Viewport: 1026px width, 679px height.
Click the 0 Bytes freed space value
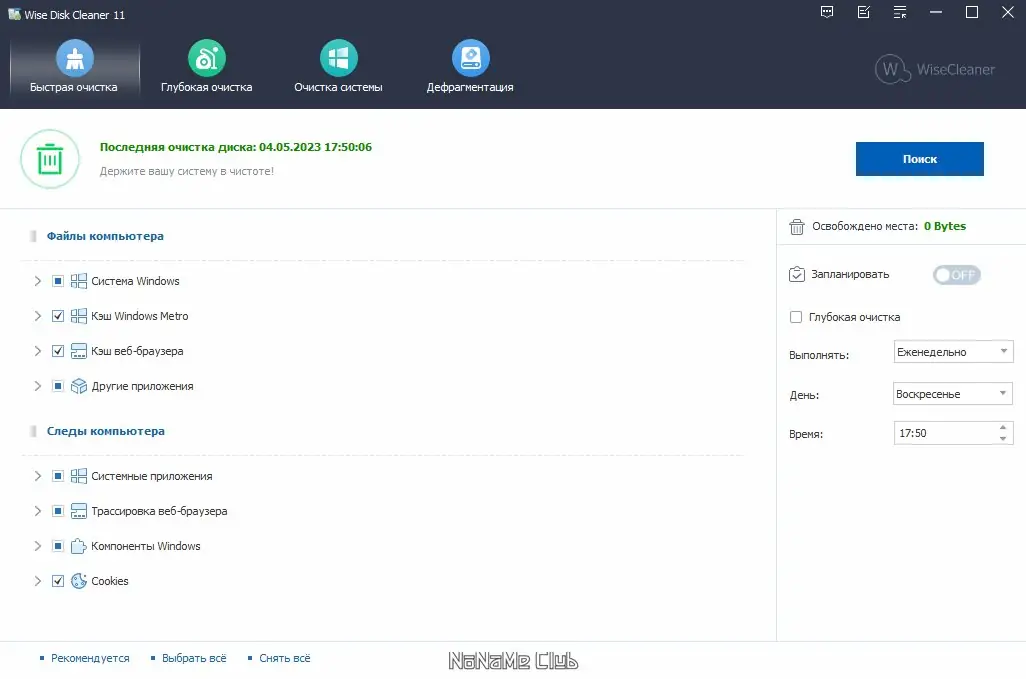(945, 226)
